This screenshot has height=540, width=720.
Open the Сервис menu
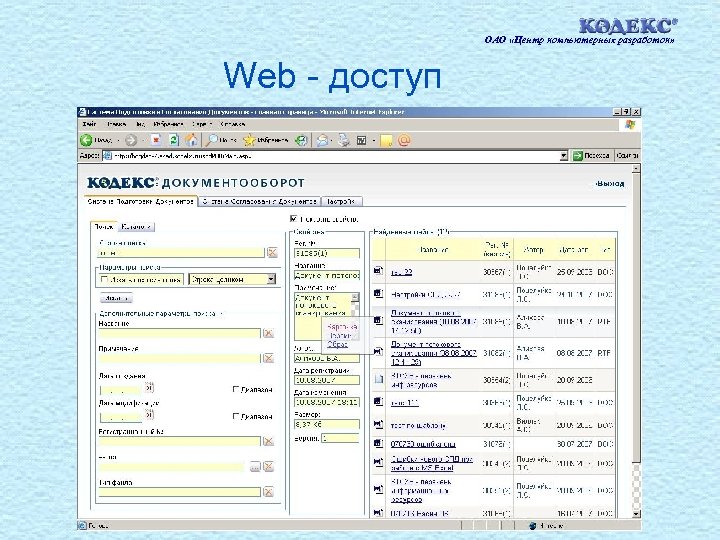pos(202,124)
